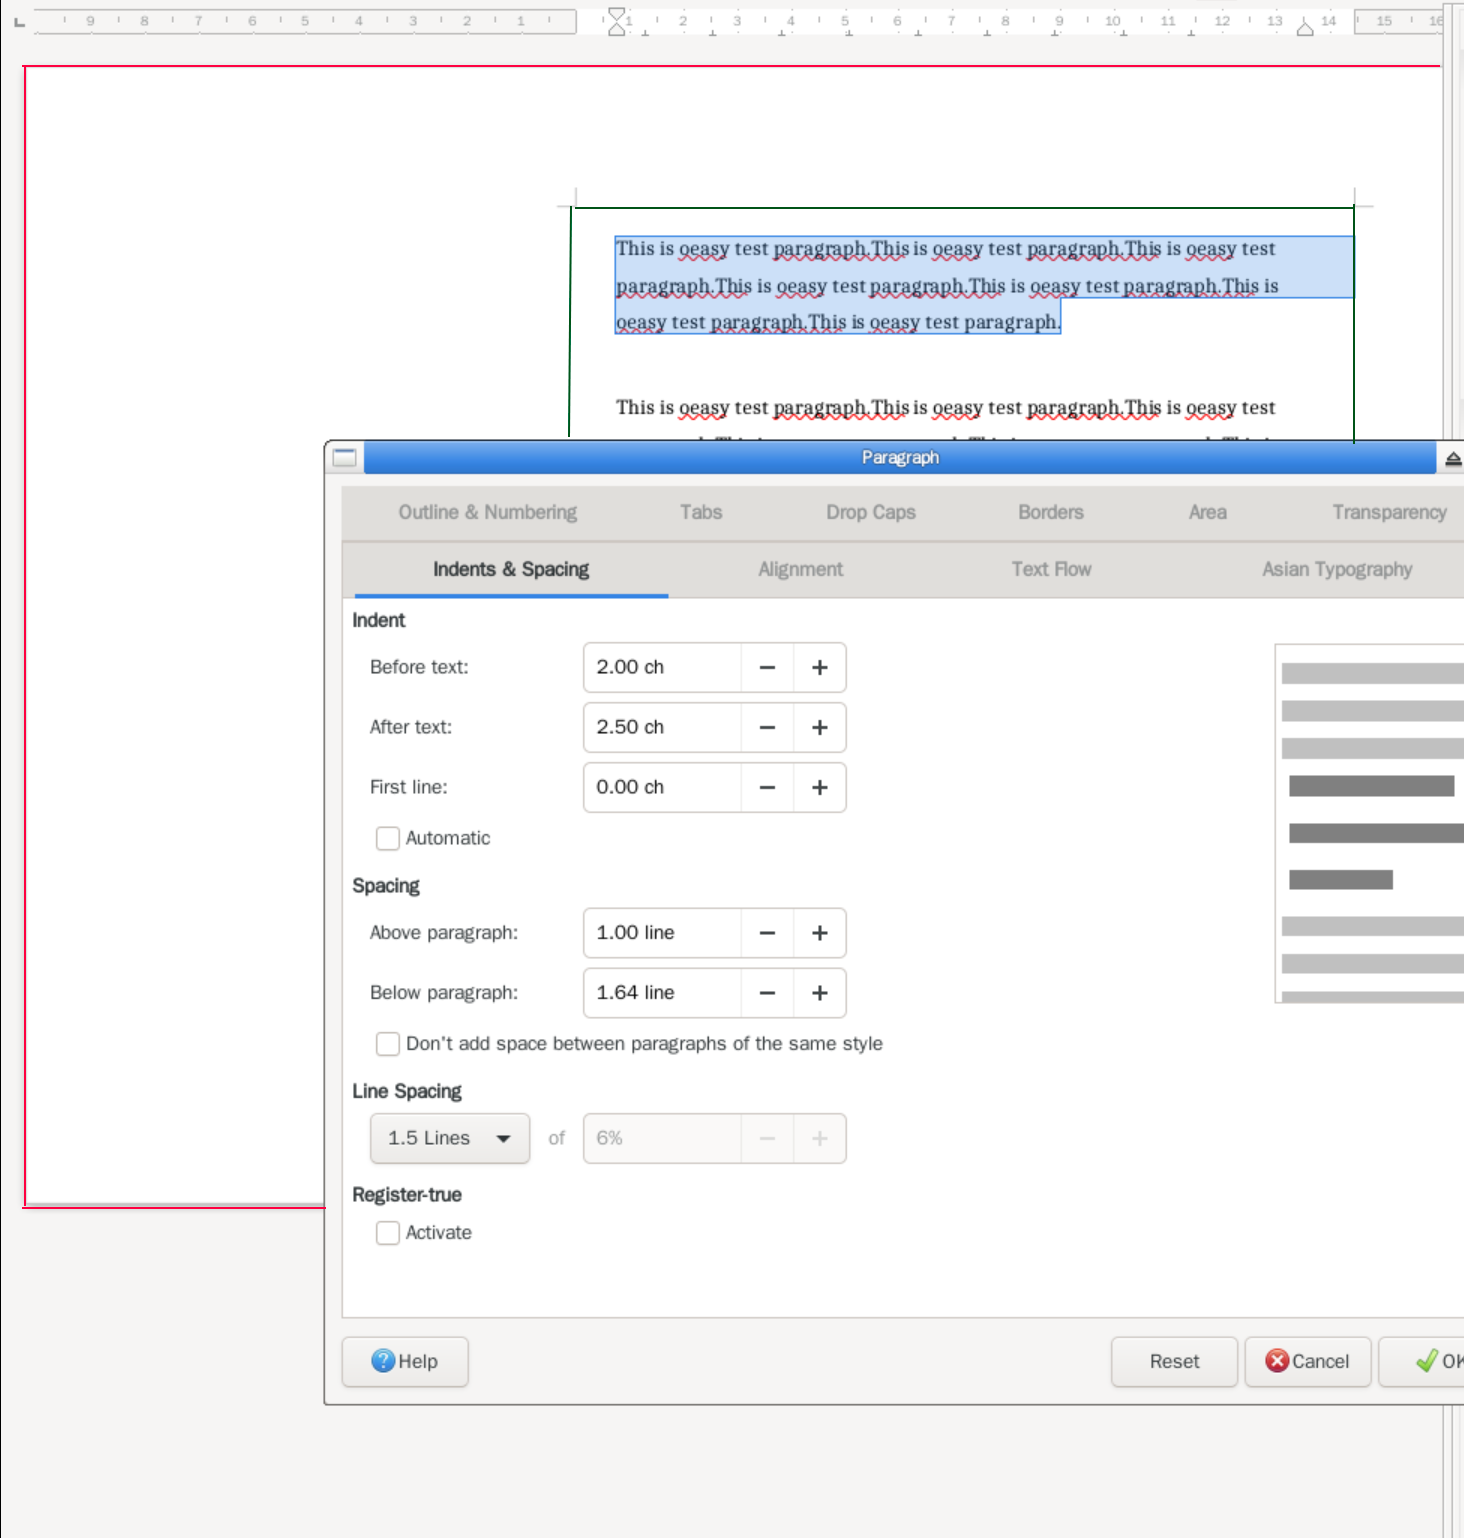Switch to the Outline & Numbering tab
The height and width of the screenshot is (1538, 1464).
488,512
